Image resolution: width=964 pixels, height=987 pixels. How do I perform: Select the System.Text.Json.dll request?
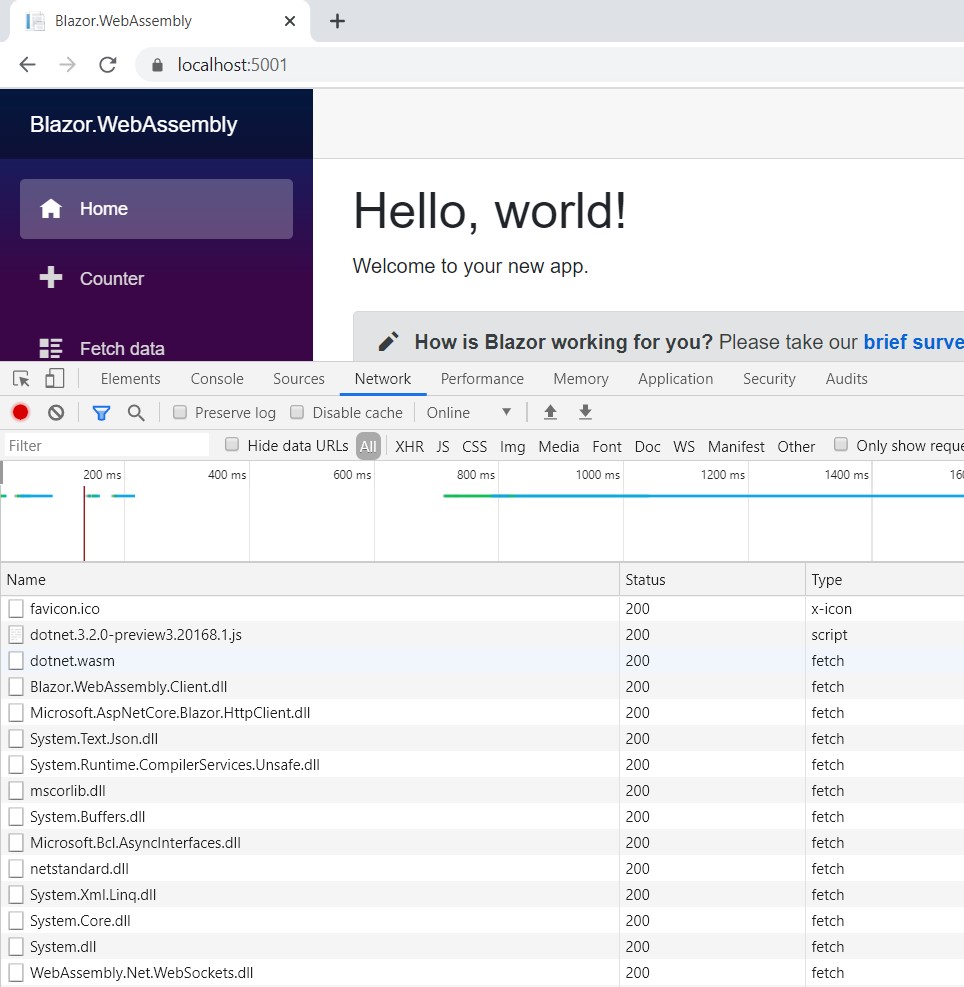pos(482,739)
